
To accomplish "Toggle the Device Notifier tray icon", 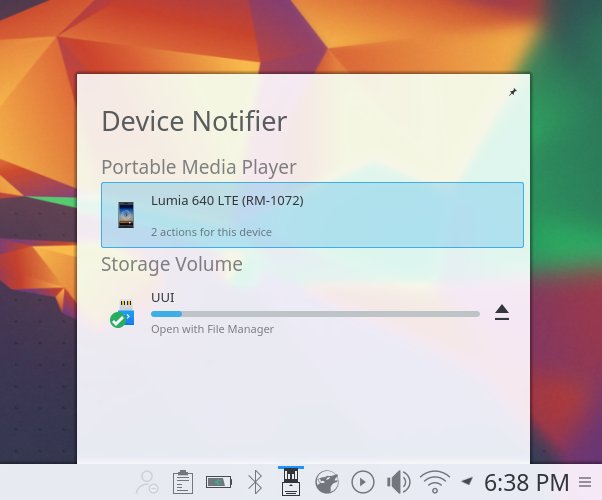I will pos(291,483).
